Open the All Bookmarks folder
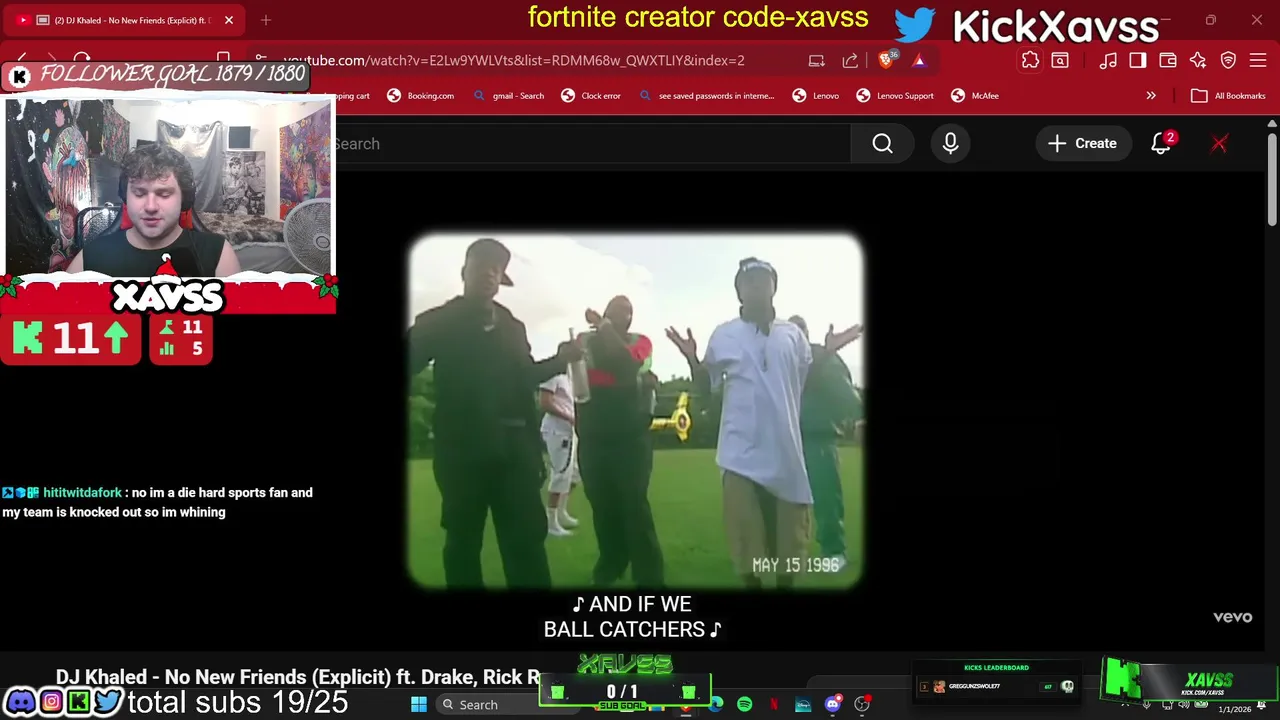 point(1228,96)
